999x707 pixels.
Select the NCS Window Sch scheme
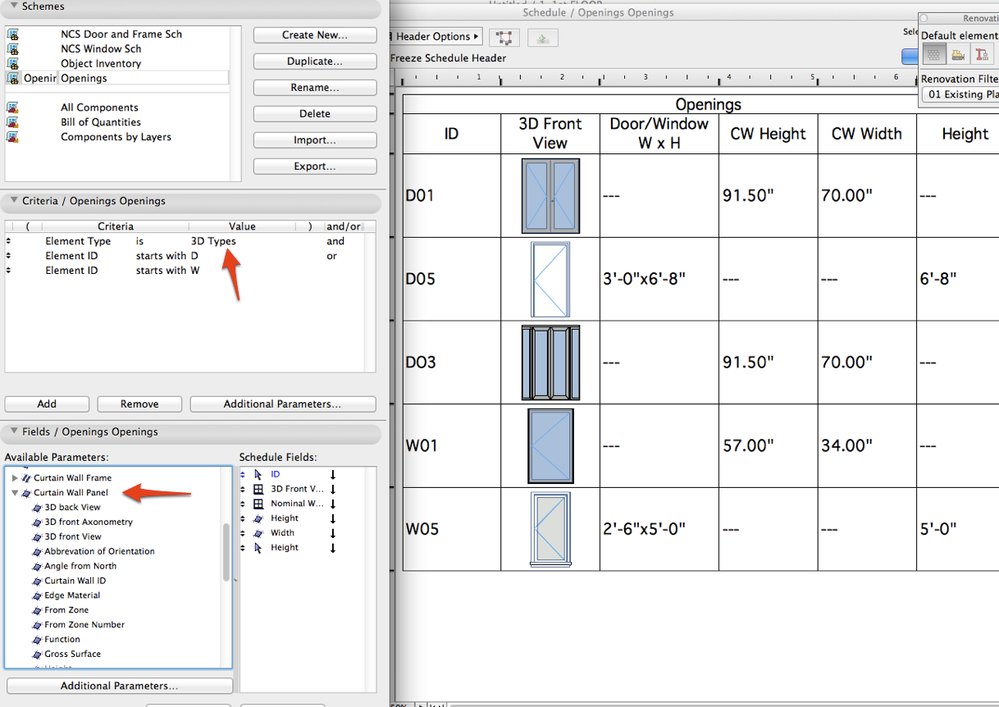[x=101, y=49]
